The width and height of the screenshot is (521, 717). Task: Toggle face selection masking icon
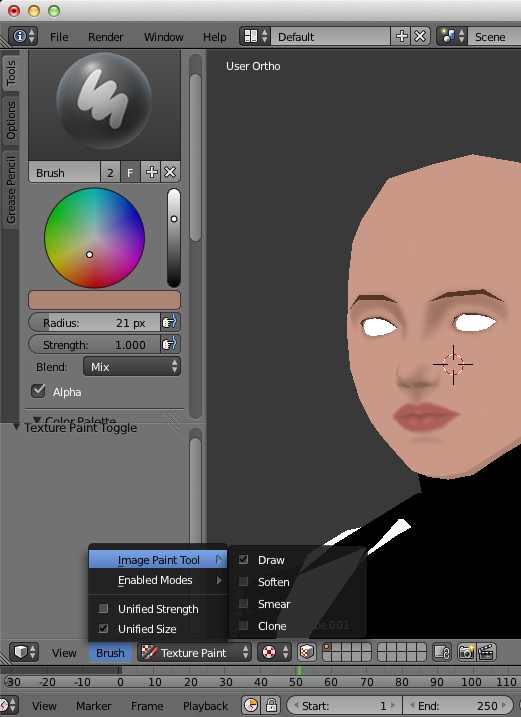pyautogui.click(x=306, y=652)
